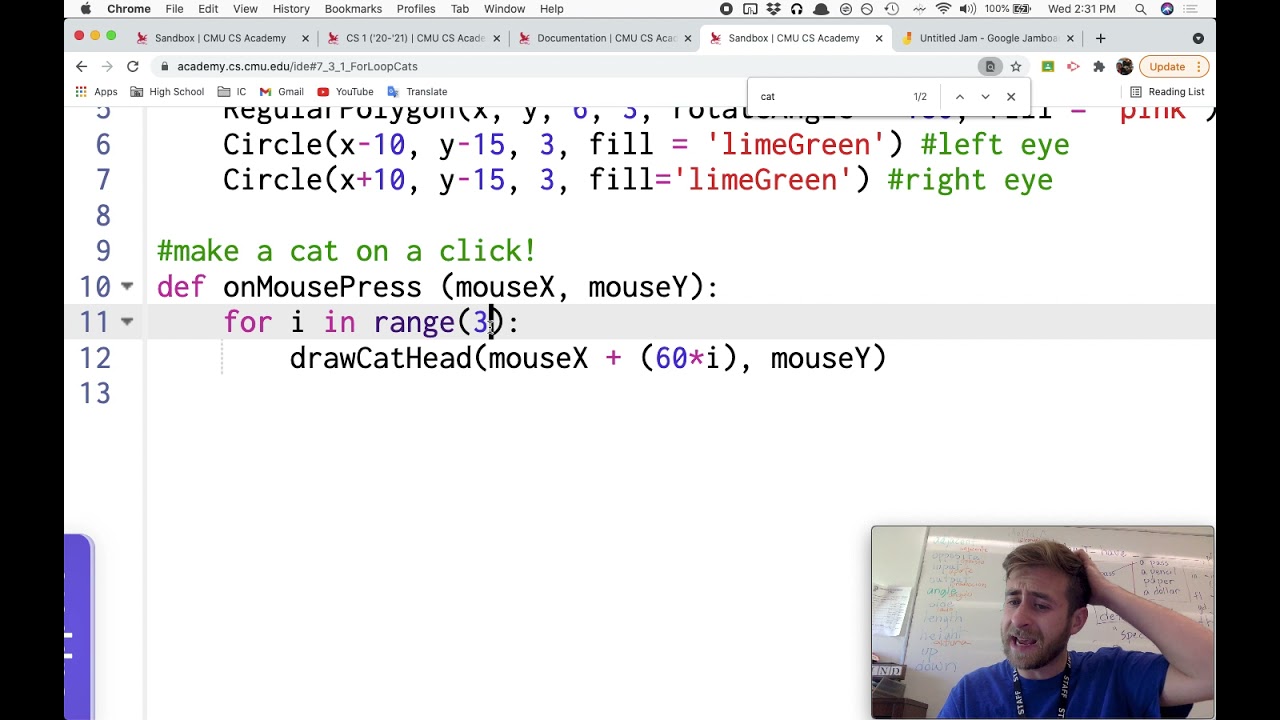1280x720 pixels.
Task: Open the Chrome profile avatar
Action: click(1124, 66)
